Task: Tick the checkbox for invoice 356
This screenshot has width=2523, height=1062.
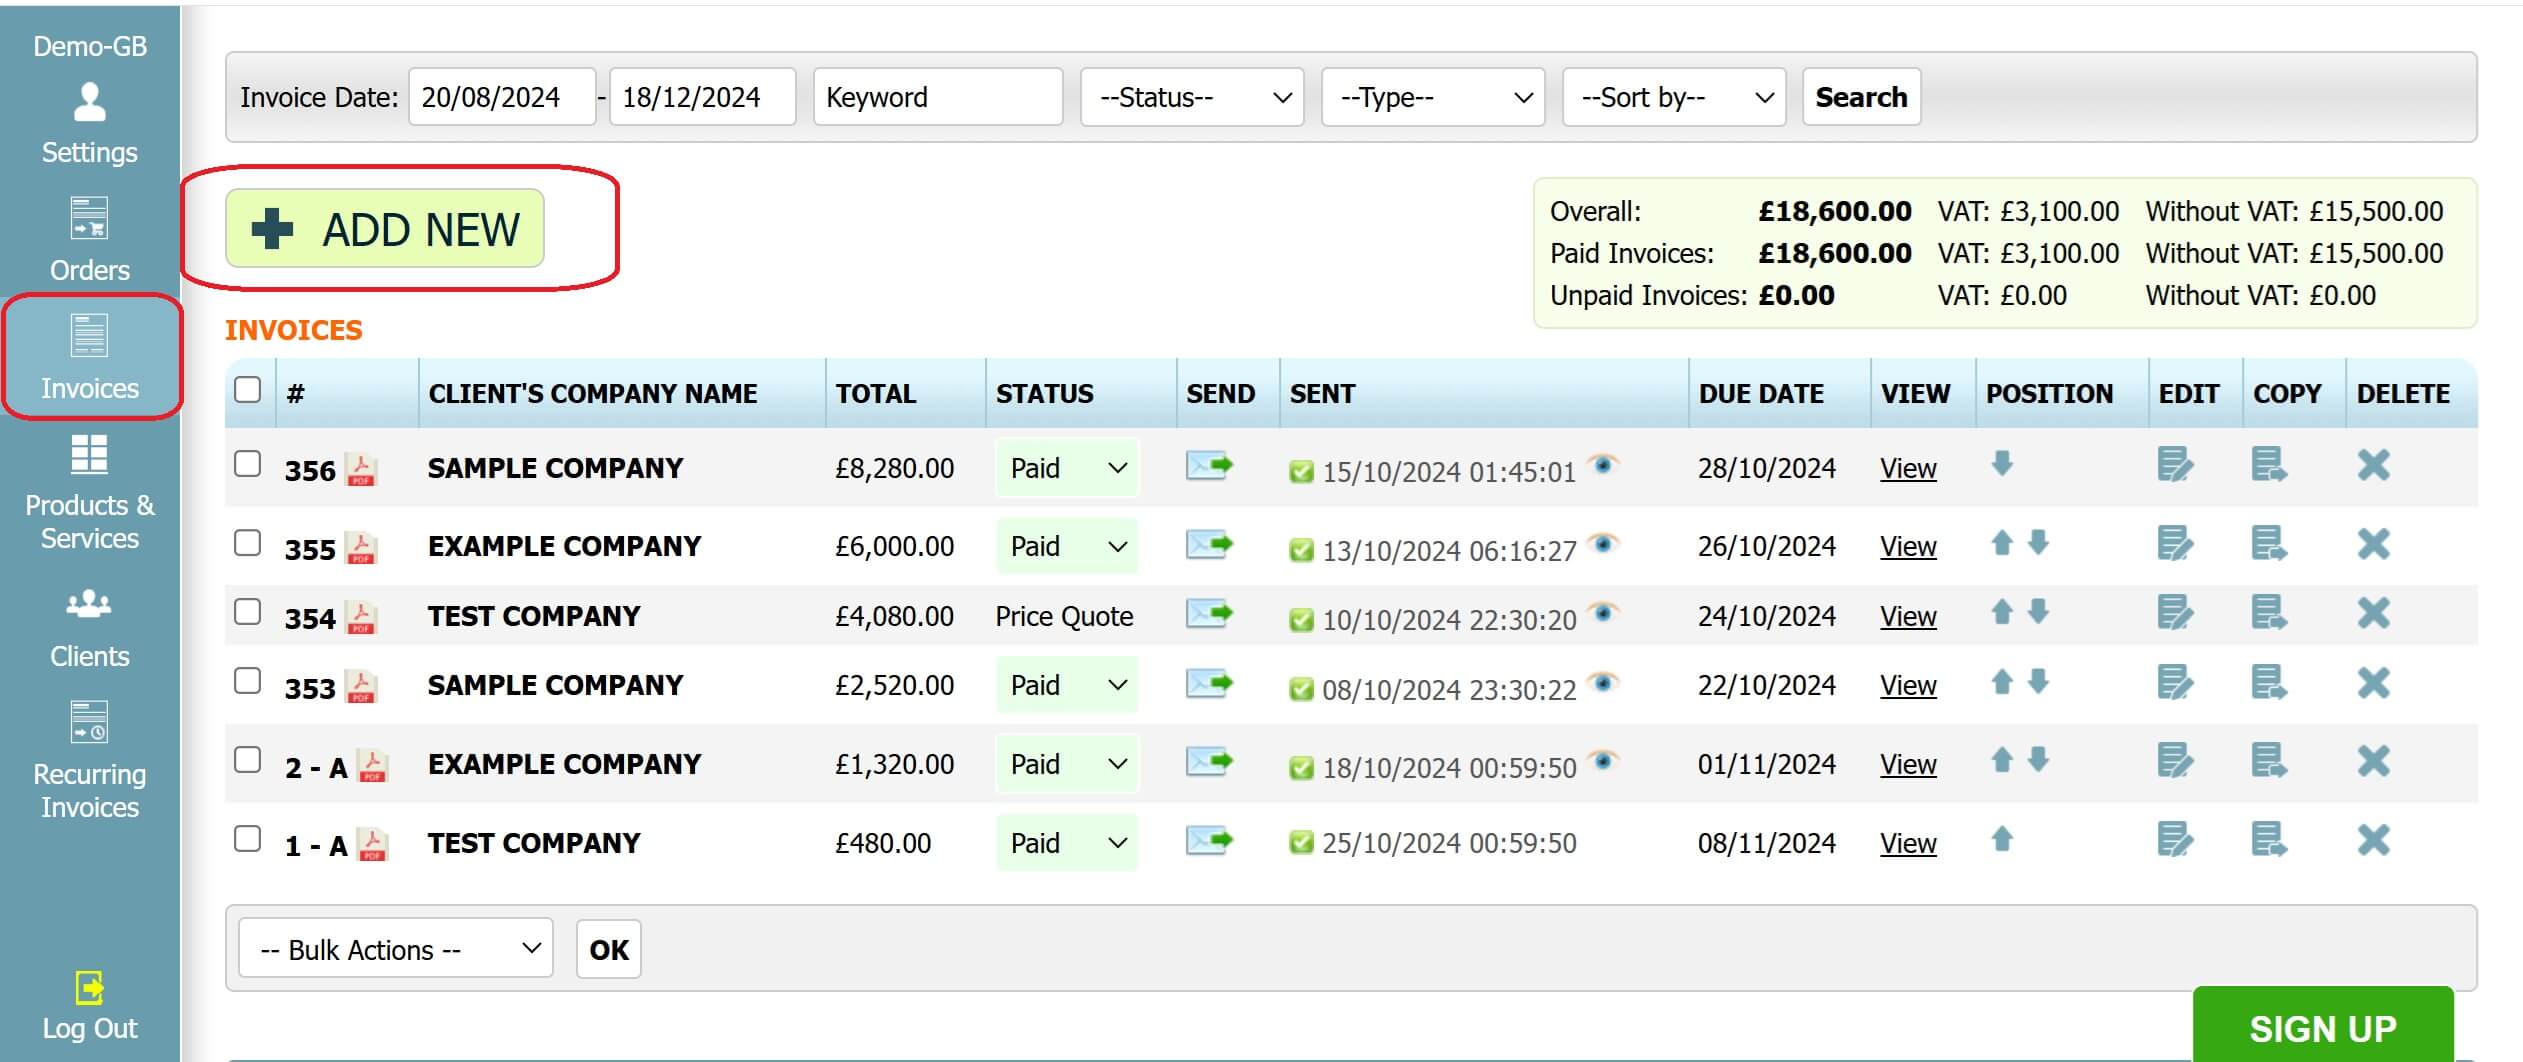Action: (x=246, y=463)
